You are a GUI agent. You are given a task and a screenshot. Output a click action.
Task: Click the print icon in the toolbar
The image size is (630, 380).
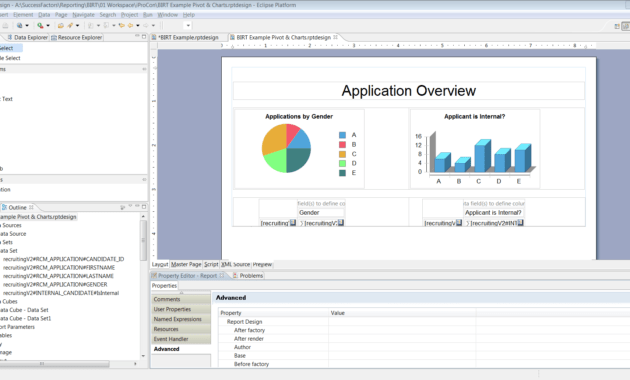click(x=5, y=25)
